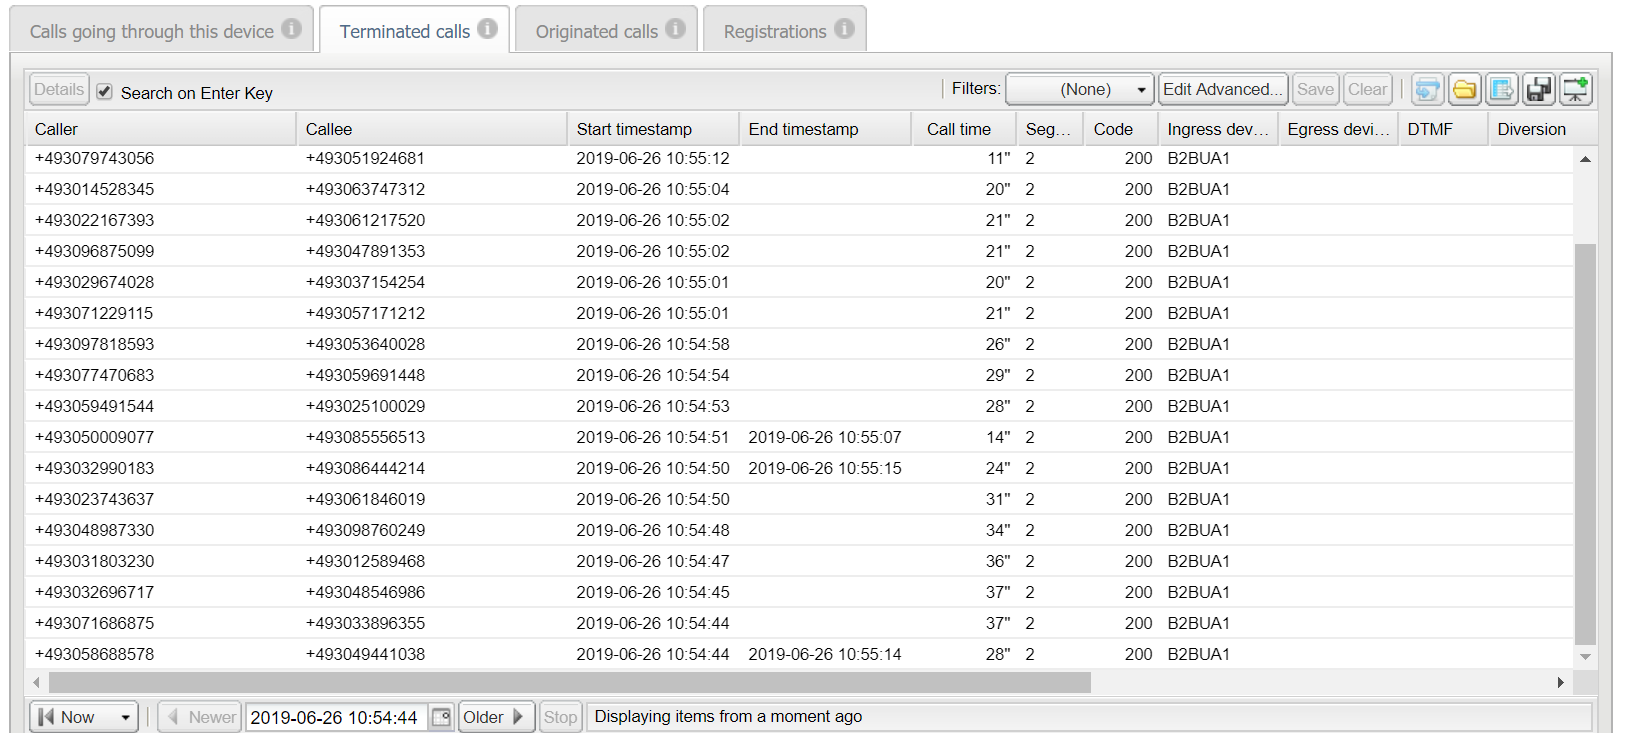
Task: Click info icon next to Registrations
Action: (x=844, y=29)
